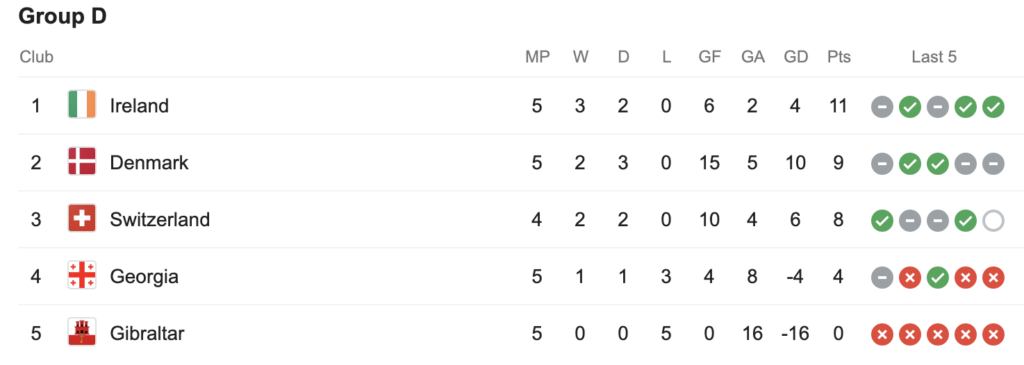This screenshot has height=365, width=1024.
Task: Open Switzerland's first green win icon
Action: pos(882,221)
